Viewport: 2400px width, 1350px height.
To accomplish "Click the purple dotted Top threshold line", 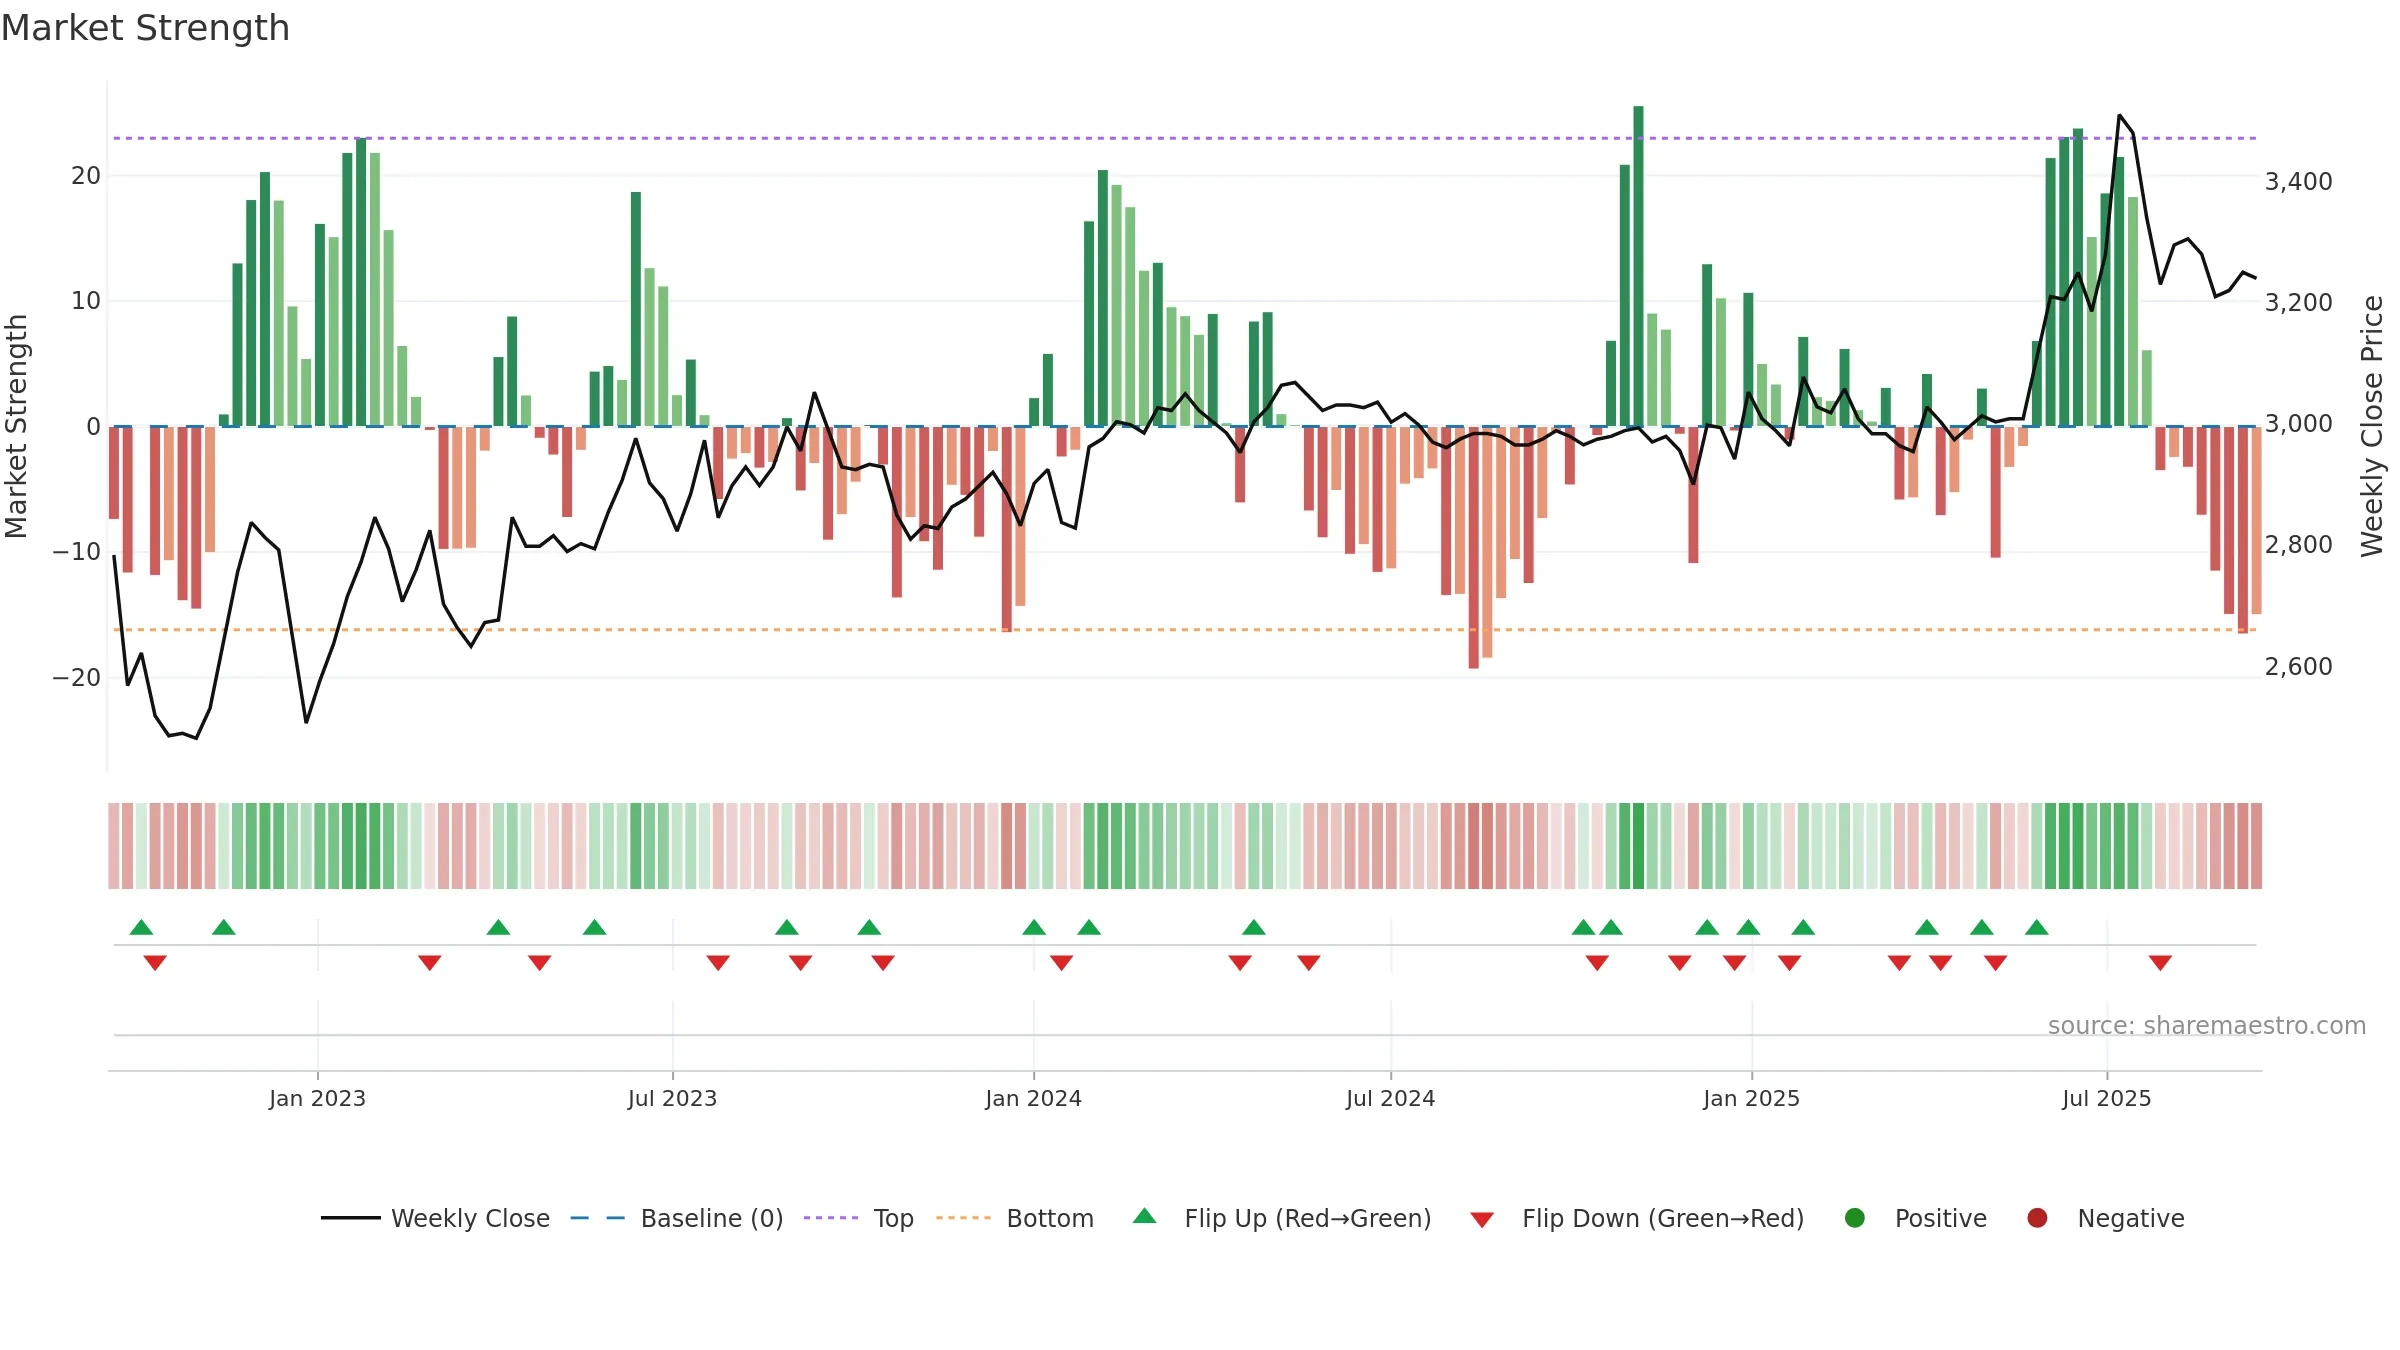I will (1185, 138).
